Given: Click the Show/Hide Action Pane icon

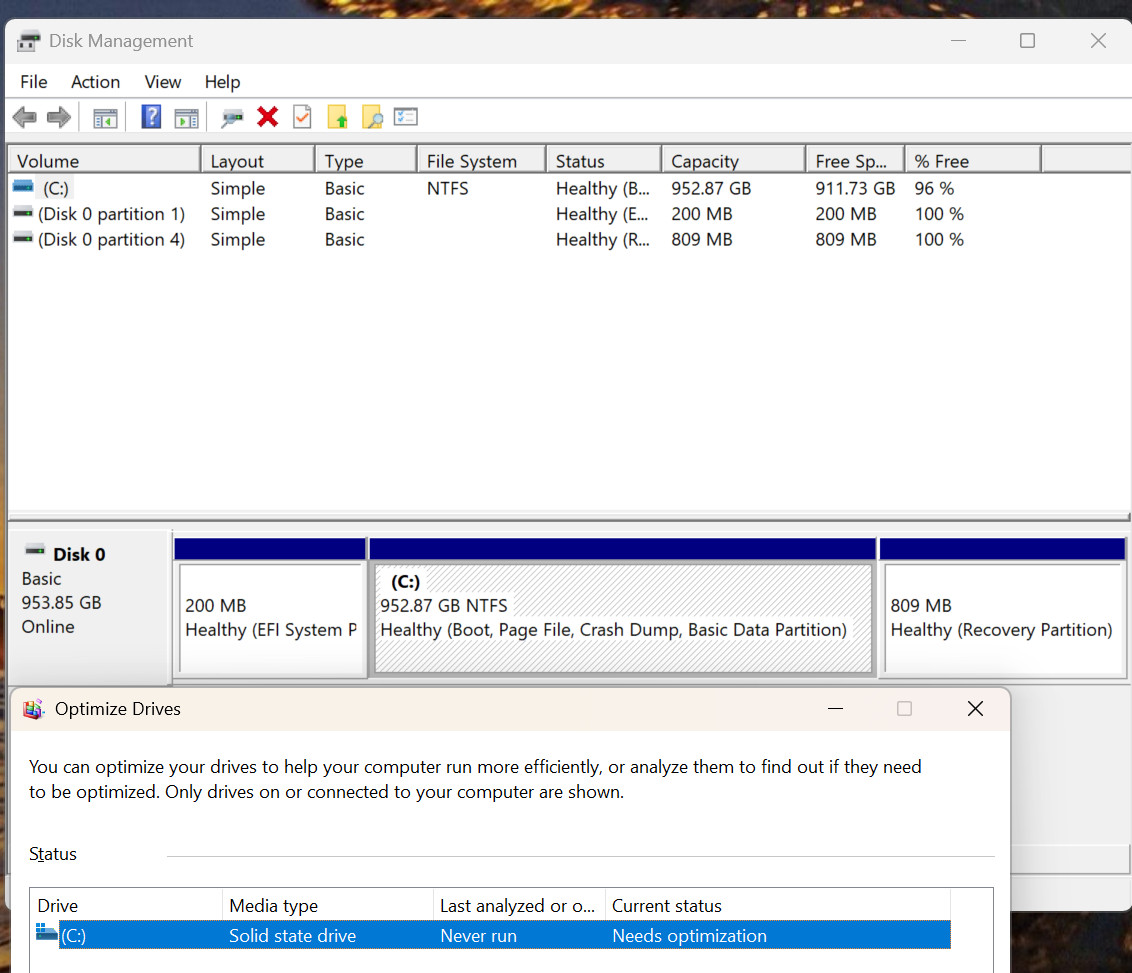Looking at the screenshot, I should point(186,118).
